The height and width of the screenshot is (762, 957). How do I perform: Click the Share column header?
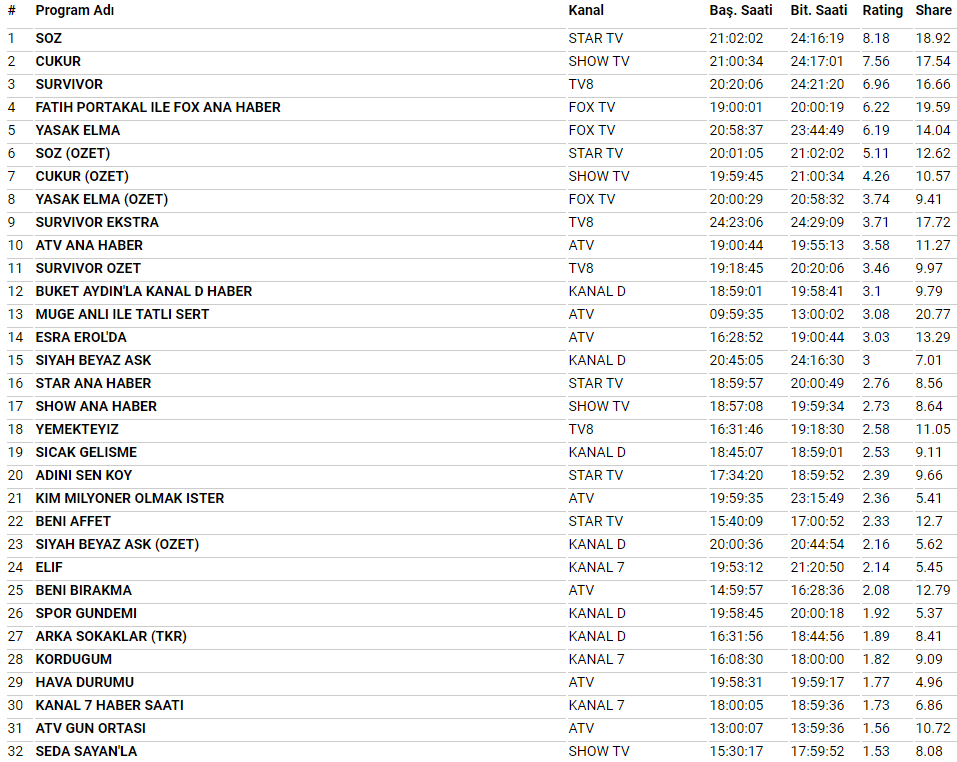(x=933, y=11)
